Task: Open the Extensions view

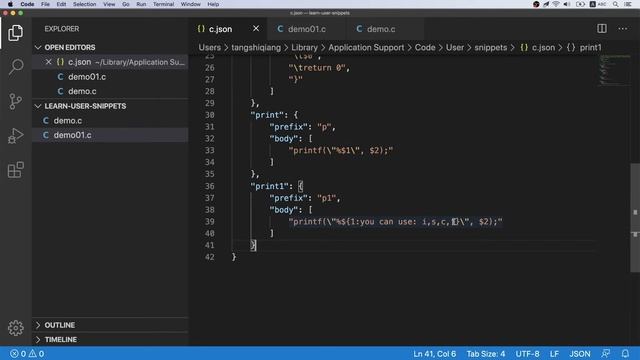Action: click(x=16, y=170)
